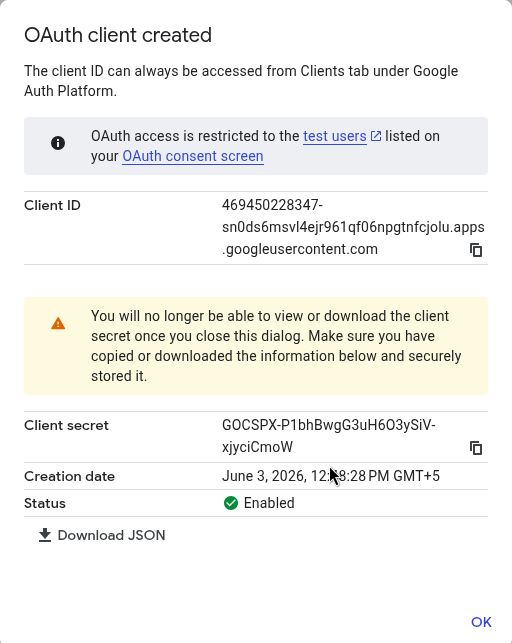The image size is (512, 643).
Task: Click the Client ID value text
Action: (x=353, y=227)
